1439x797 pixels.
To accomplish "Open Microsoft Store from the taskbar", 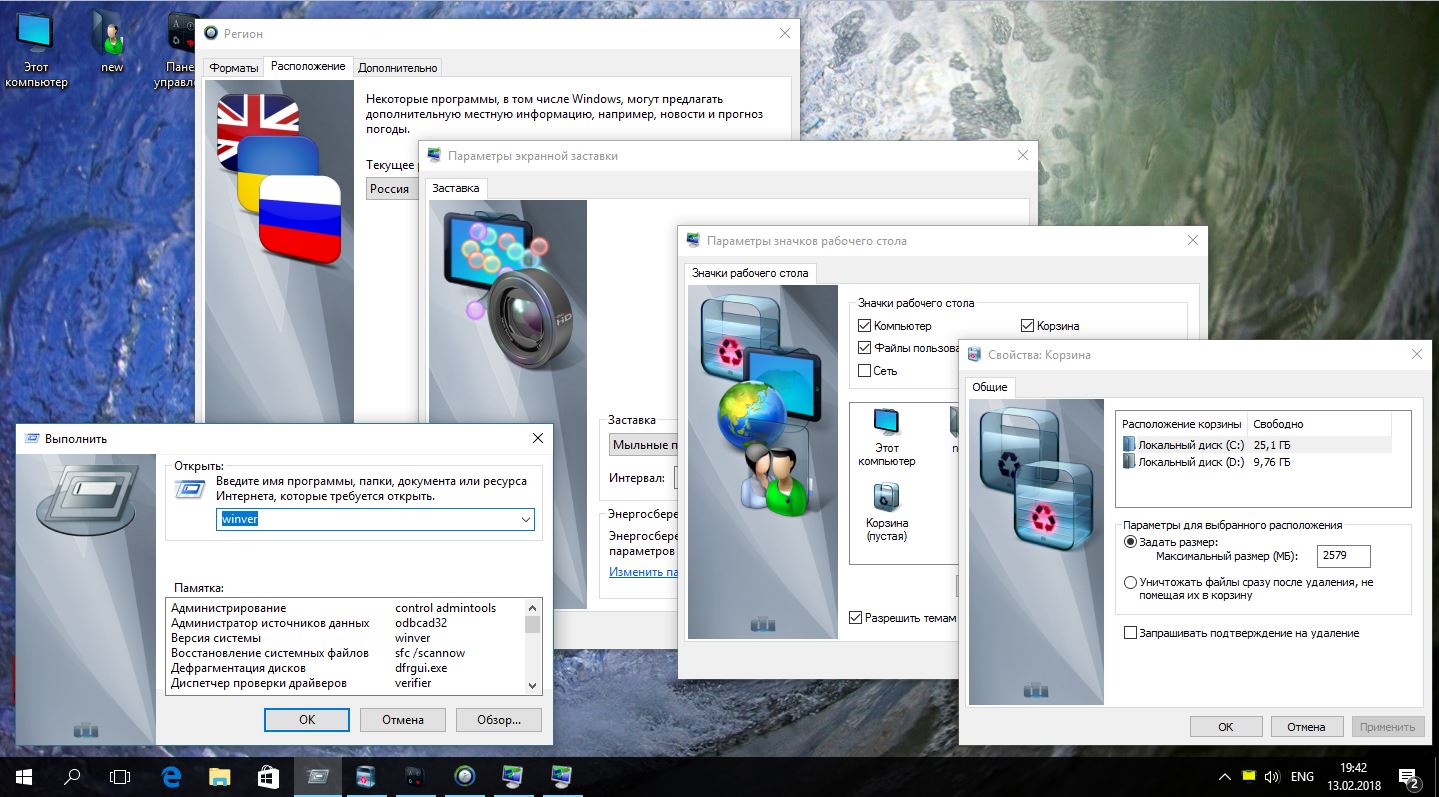I will point(268,776).
